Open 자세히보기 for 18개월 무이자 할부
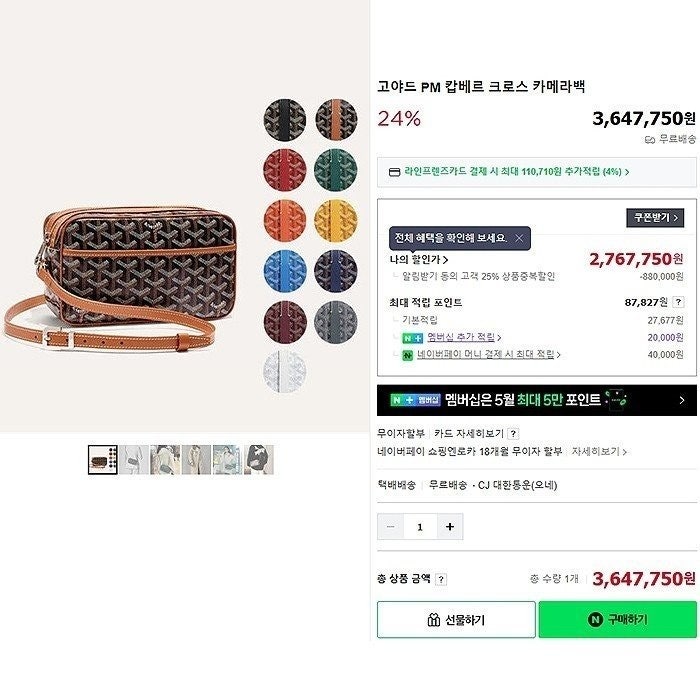 [599, 451]
